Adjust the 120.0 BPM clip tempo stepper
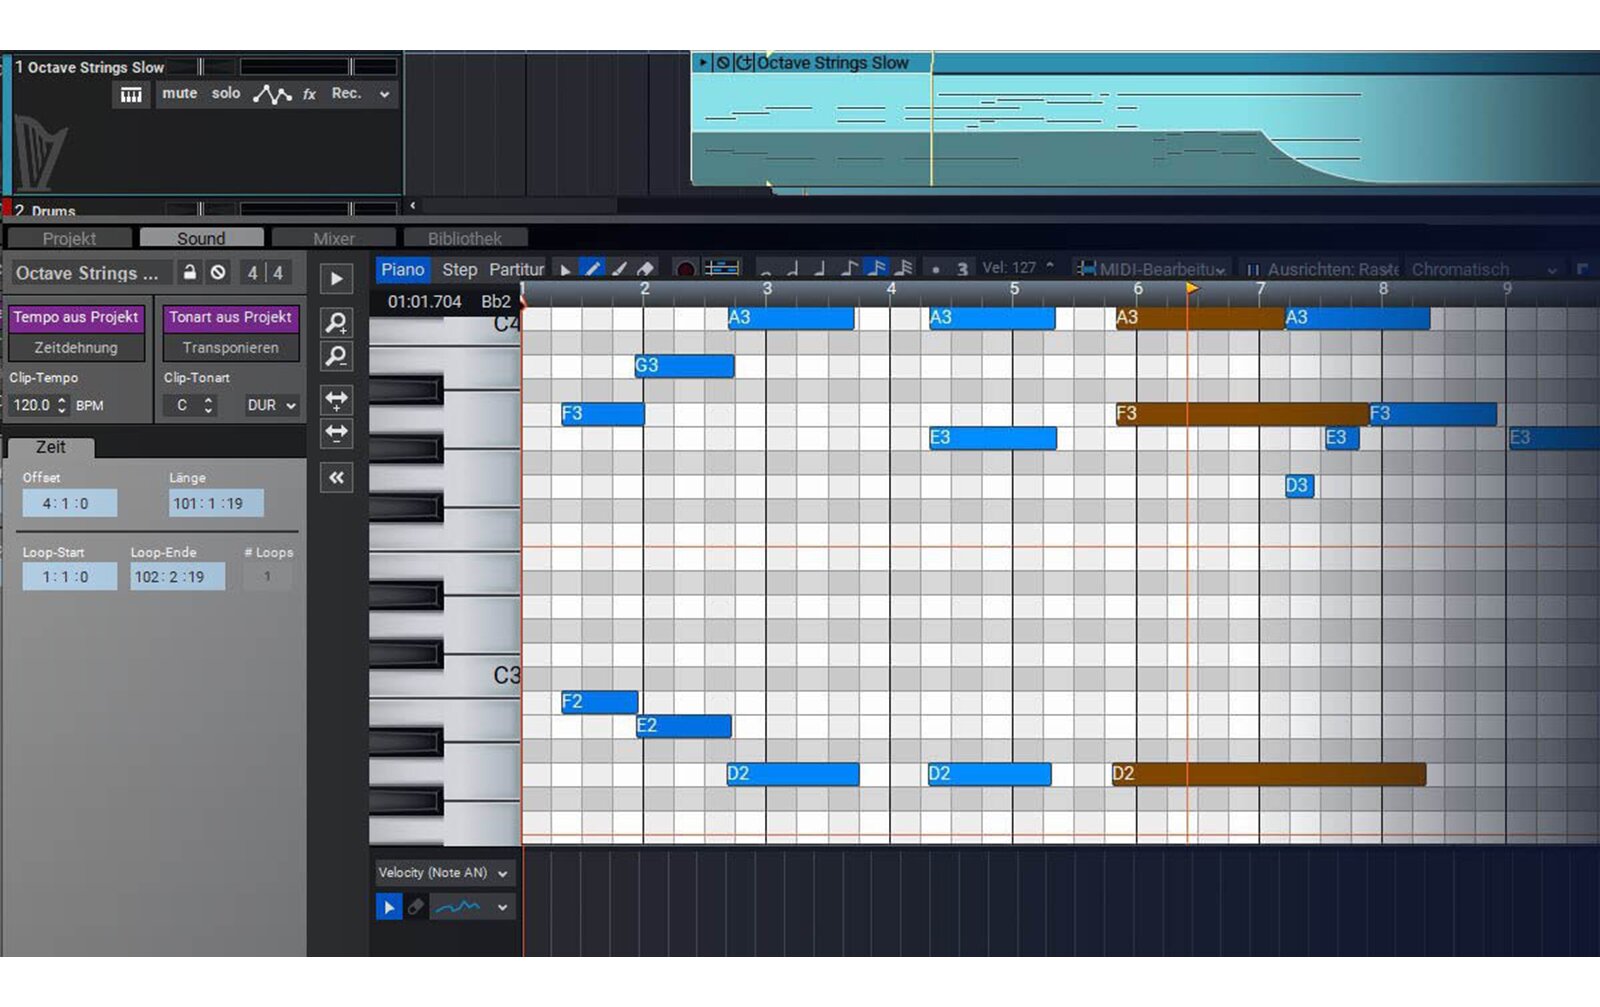This screenshot has width=1600, height=1007. click(62, 405)
